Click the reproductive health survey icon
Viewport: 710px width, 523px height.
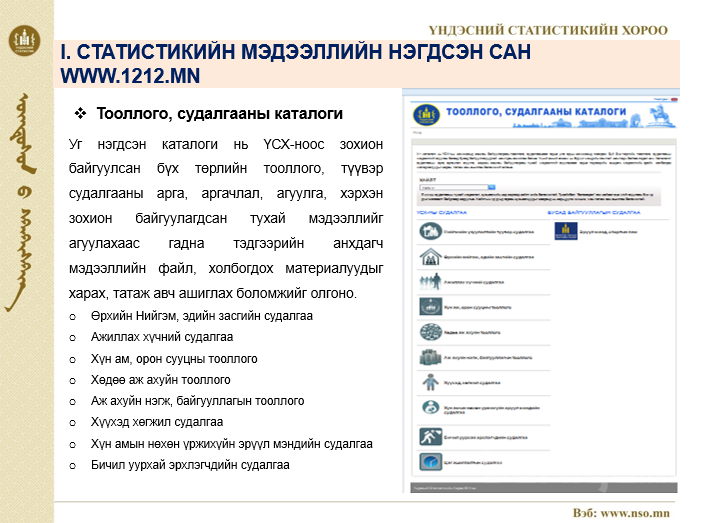(x=431, y=409)
